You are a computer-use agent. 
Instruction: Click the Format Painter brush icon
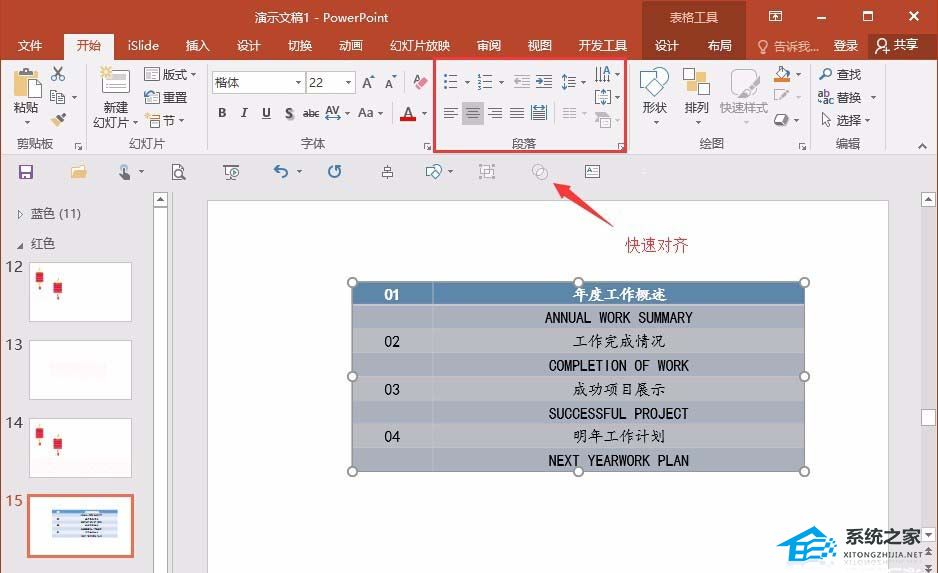(x=58, y=120)
